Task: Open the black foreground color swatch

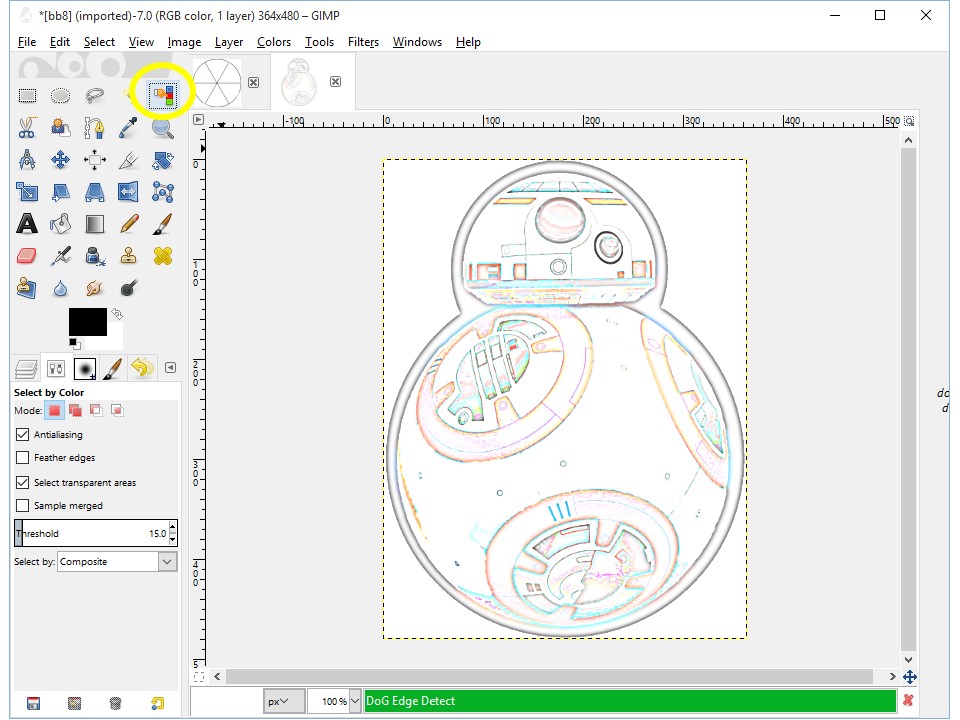Action: pos(88,322)
